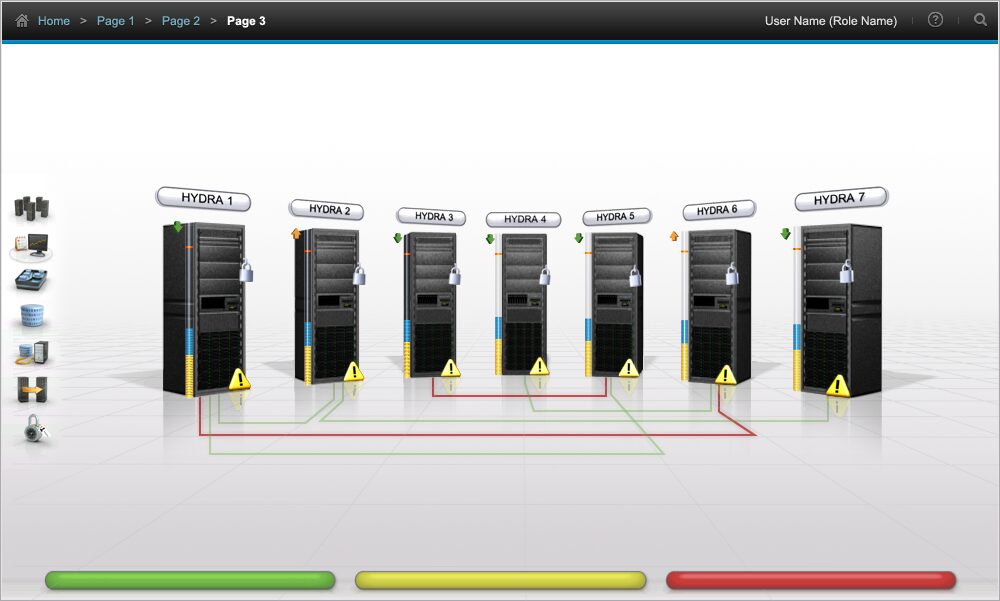The height and width of the screenshot is (601, 1000).
Task: Open the User Name (Role Name) menu
Action: (830, 21)
